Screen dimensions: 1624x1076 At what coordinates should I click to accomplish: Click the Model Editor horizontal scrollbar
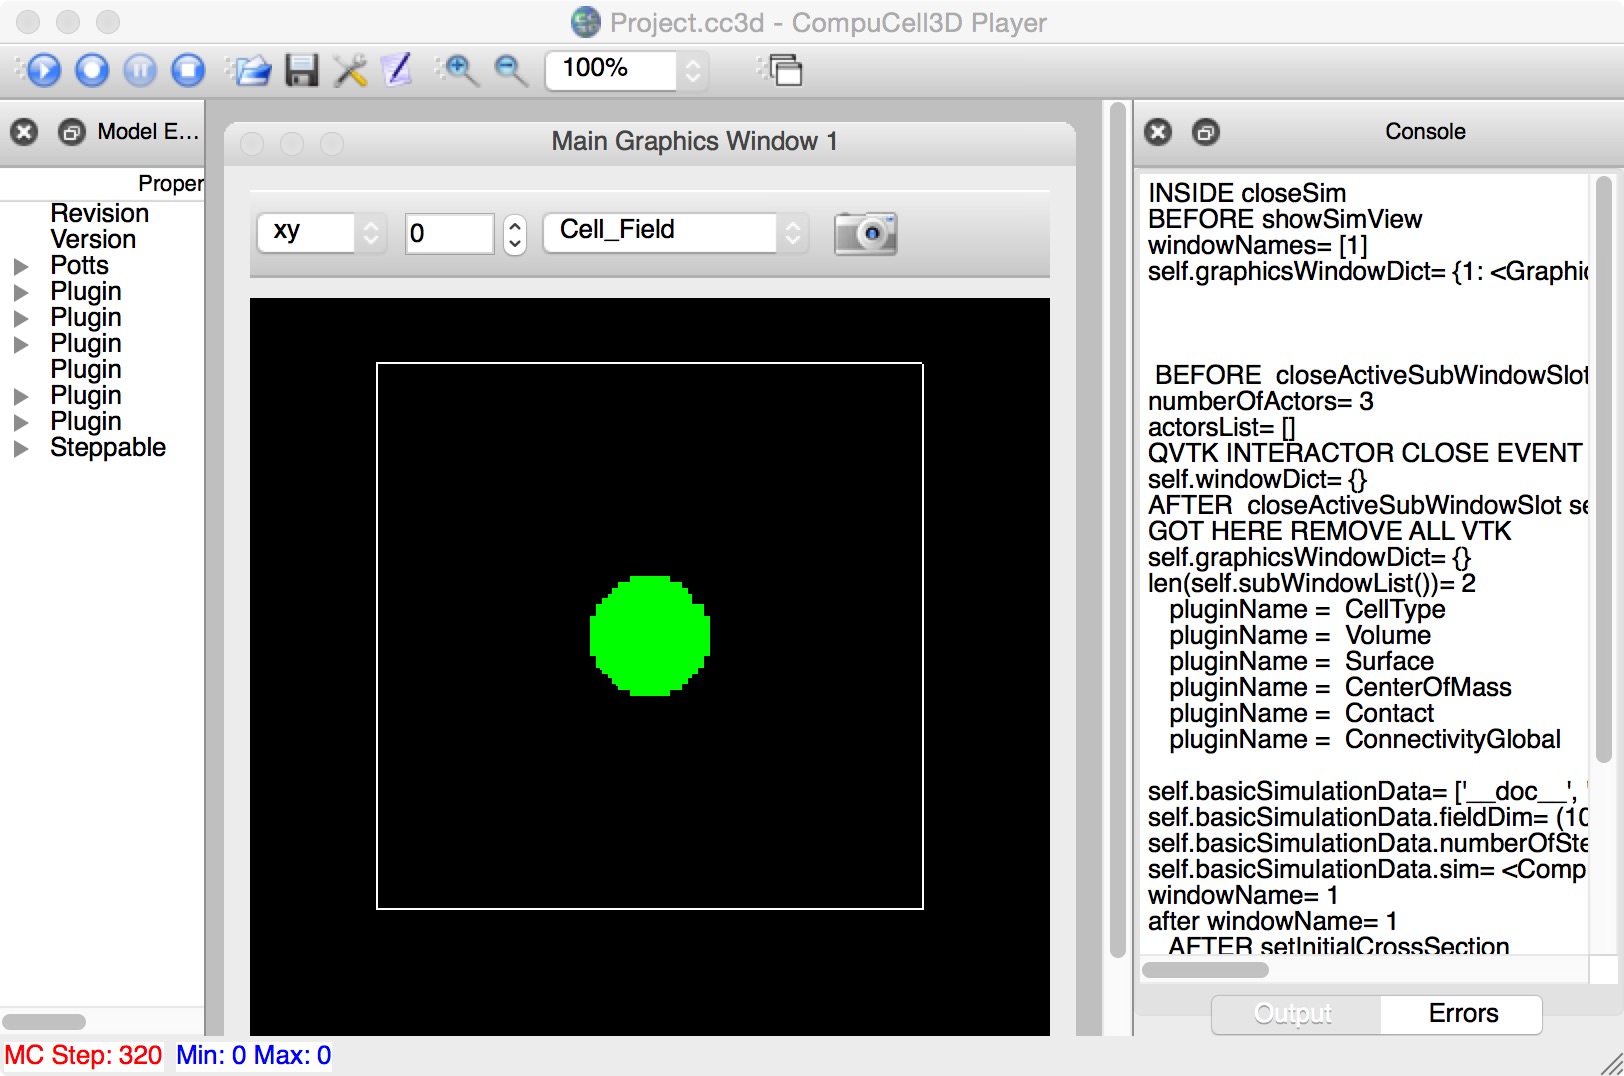coord(44,1022)
